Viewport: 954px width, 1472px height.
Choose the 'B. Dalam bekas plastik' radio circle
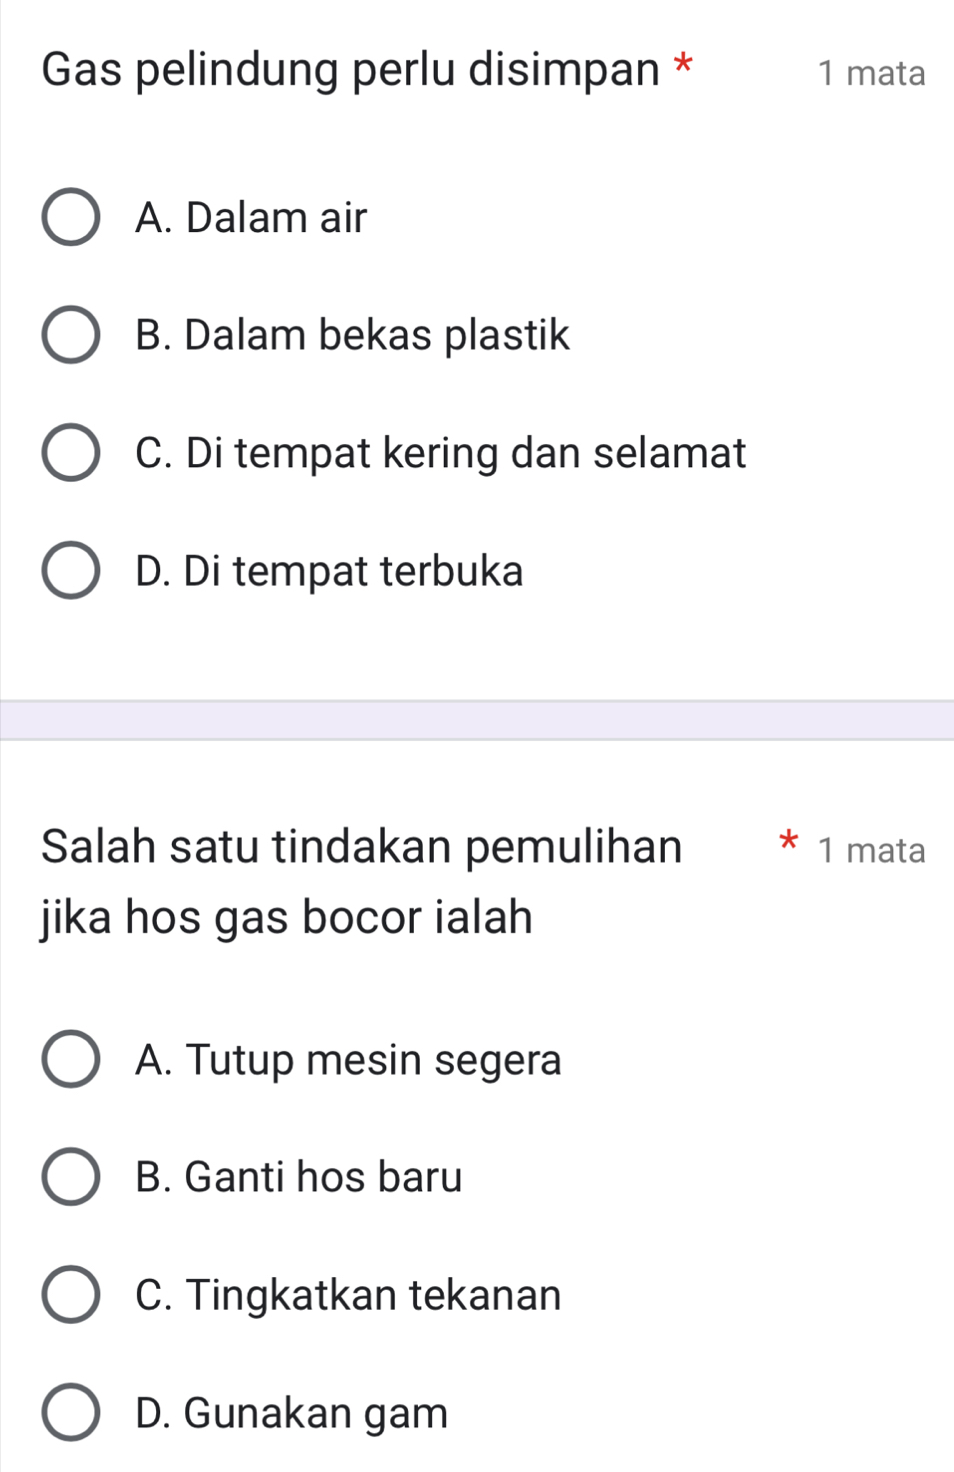pos(70,335)
